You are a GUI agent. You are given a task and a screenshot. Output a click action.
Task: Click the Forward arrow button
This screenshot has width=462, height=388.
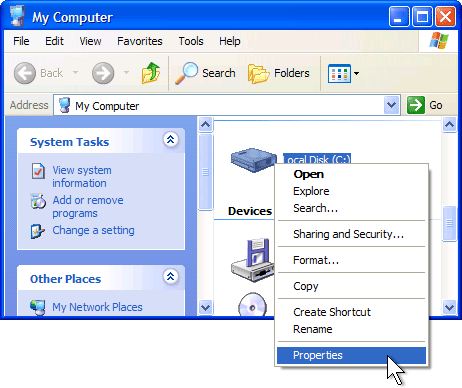(103, 73)
